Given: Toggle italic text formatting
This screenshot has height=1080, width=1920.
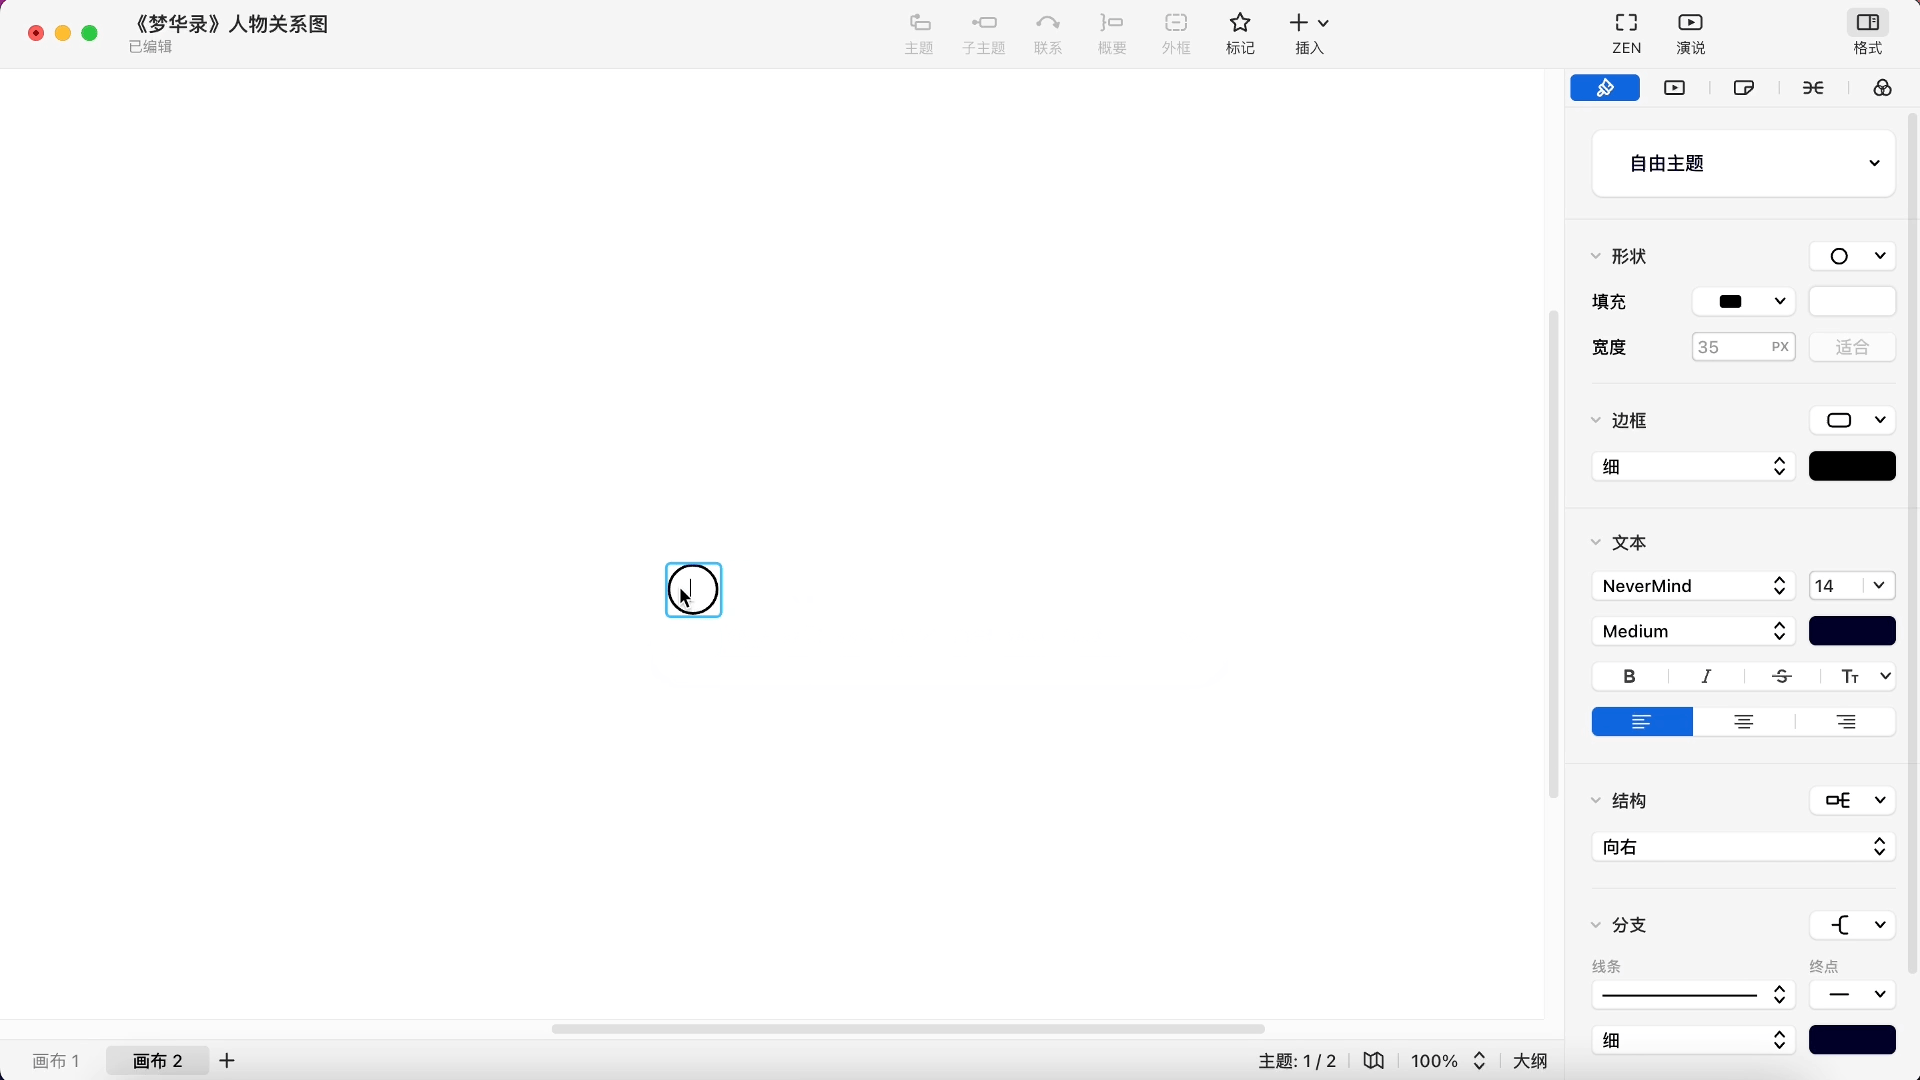Looking at the screenshot, I should (x=1706, y=677).
